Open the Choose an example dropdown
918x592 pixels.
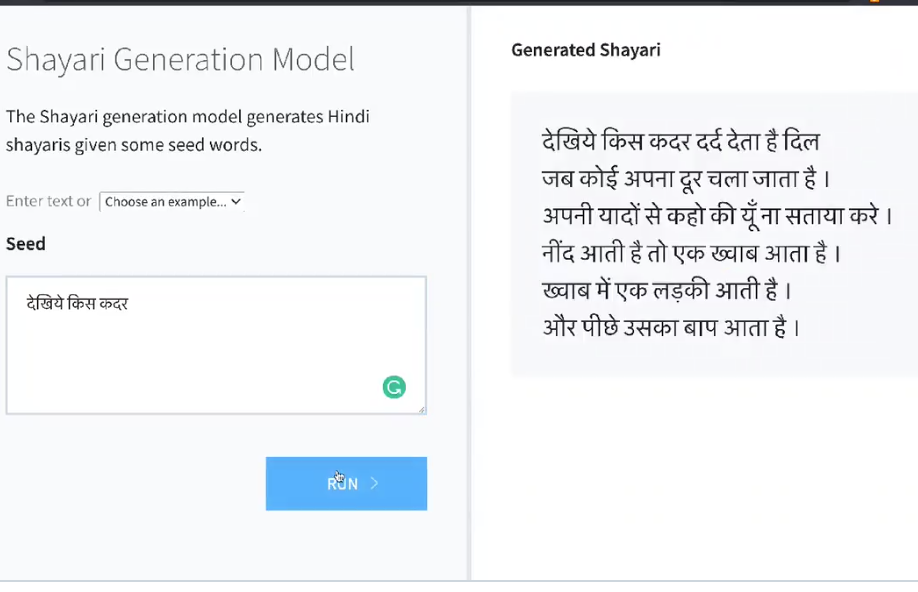click(172, 201)
